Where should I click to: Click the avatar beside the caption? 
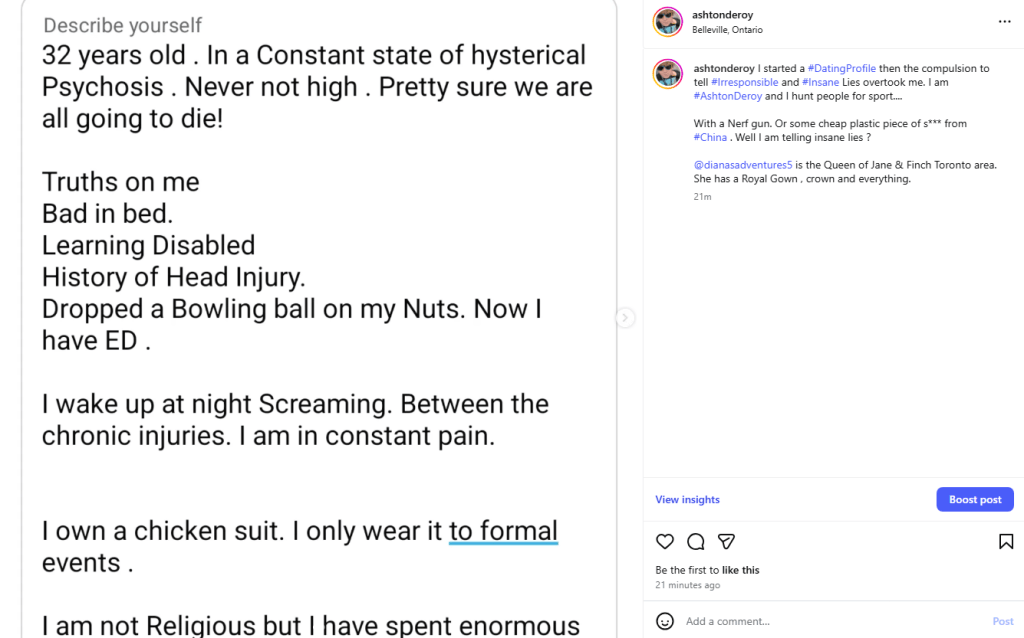coord(668,74)
